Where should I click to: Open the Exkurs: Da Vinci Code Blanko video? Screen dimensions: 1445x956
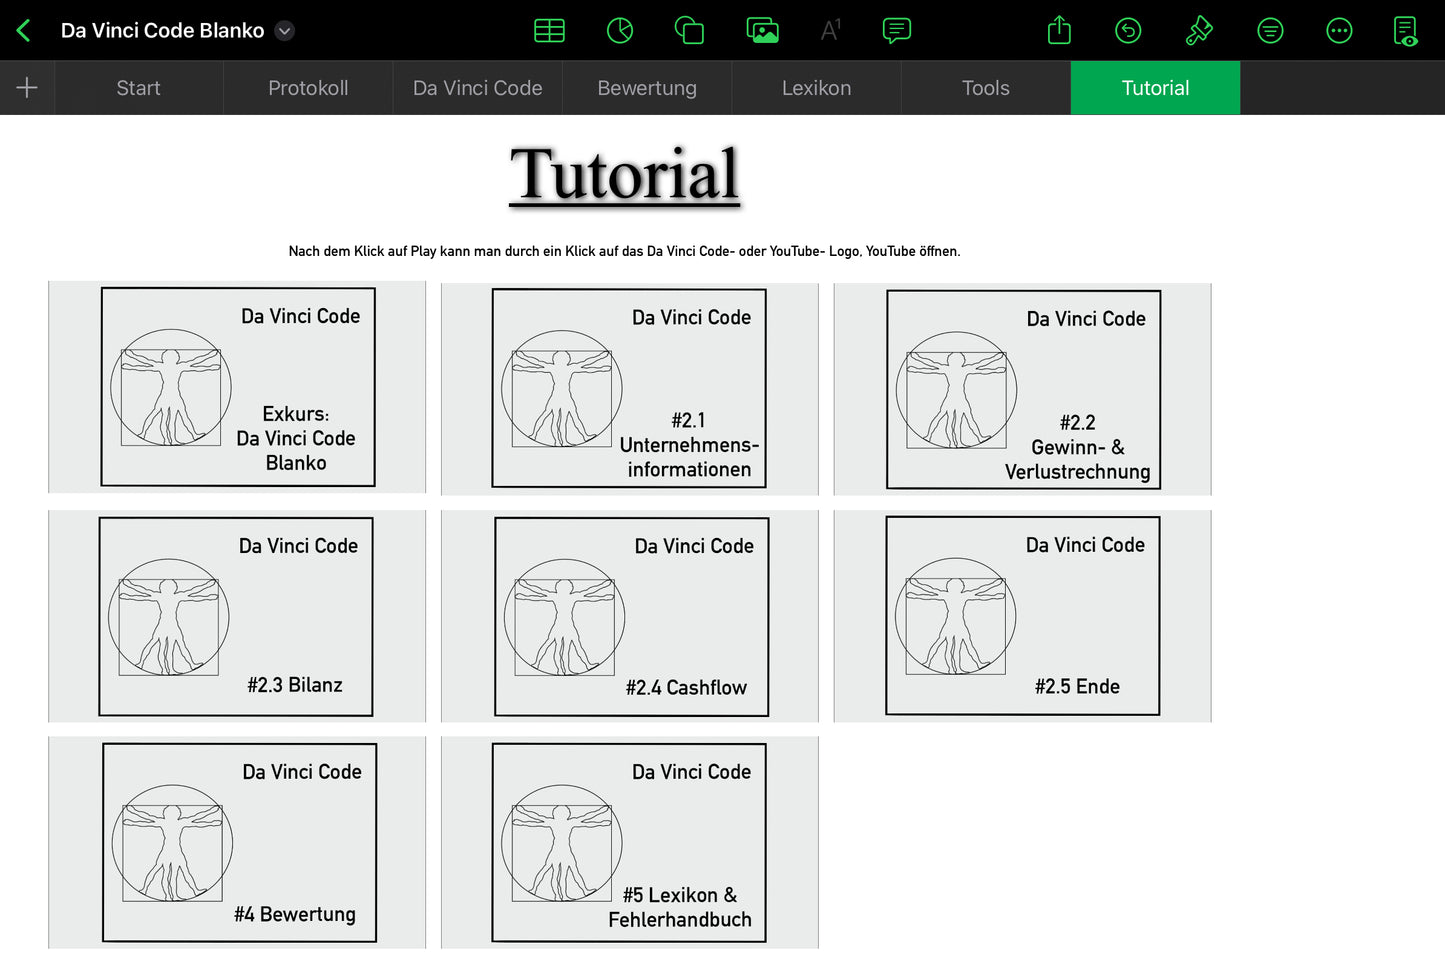click(x=237, y=387)
